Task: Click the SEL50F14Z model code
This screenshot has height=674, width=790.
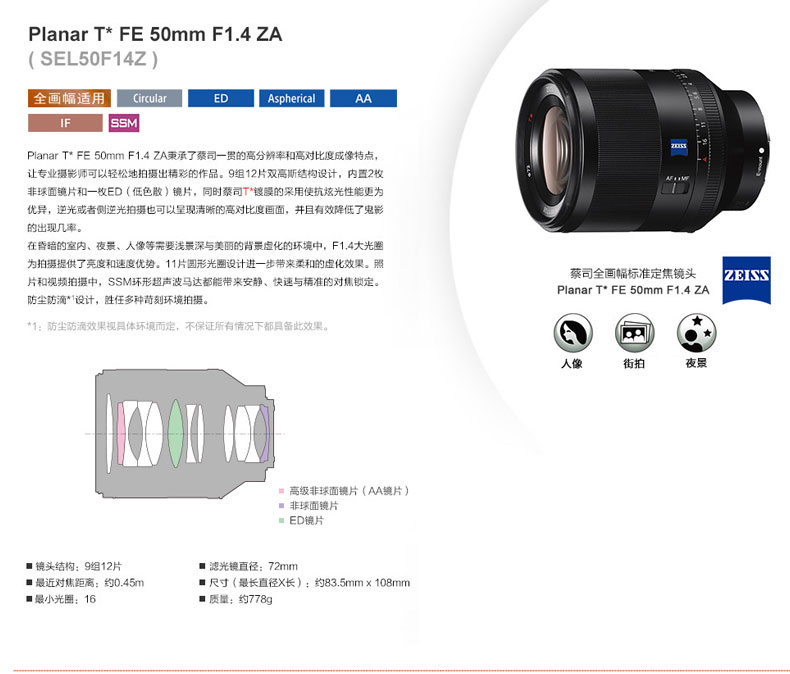Action: point(93,59)
